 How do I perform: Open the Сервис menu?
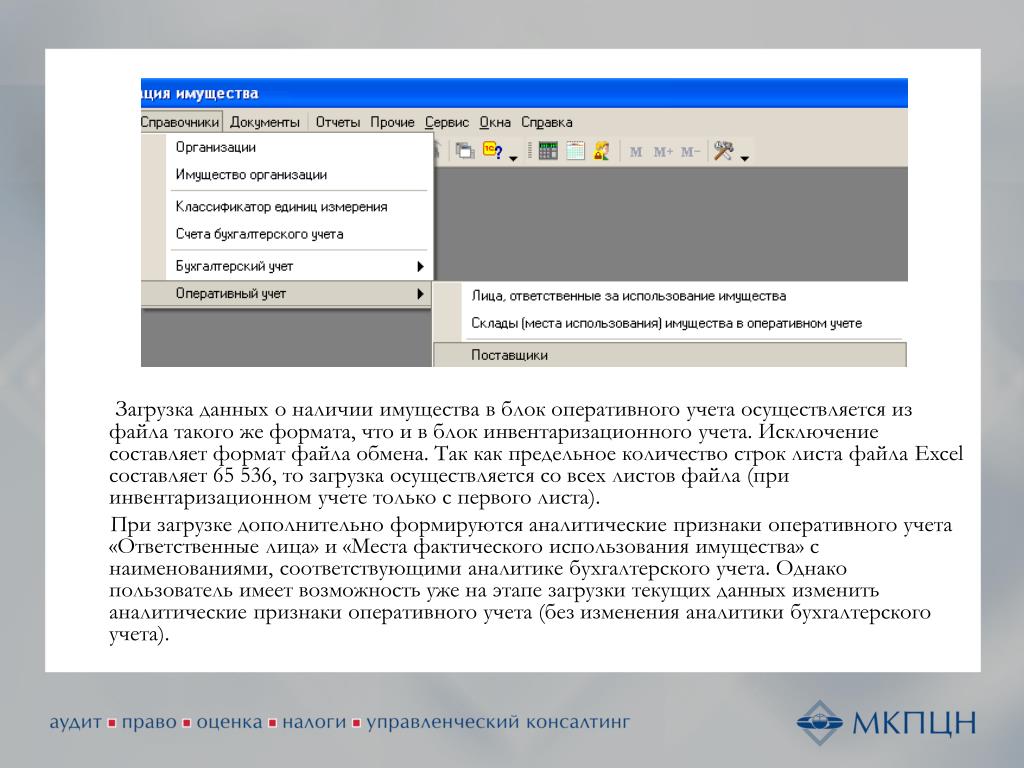tap(447, 122)
